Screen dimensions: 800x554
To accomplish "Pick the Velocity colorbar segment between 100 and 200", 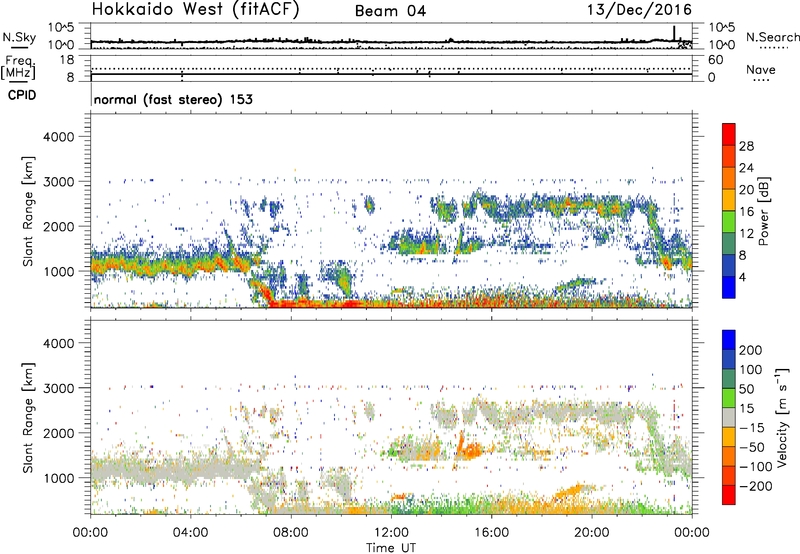I will pos(729,359).
